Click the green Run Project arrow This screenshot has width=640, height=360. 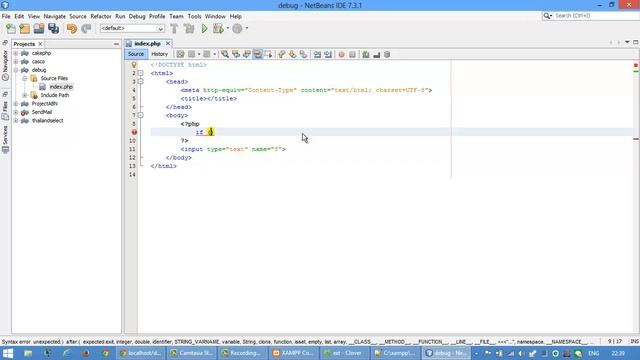204,29
